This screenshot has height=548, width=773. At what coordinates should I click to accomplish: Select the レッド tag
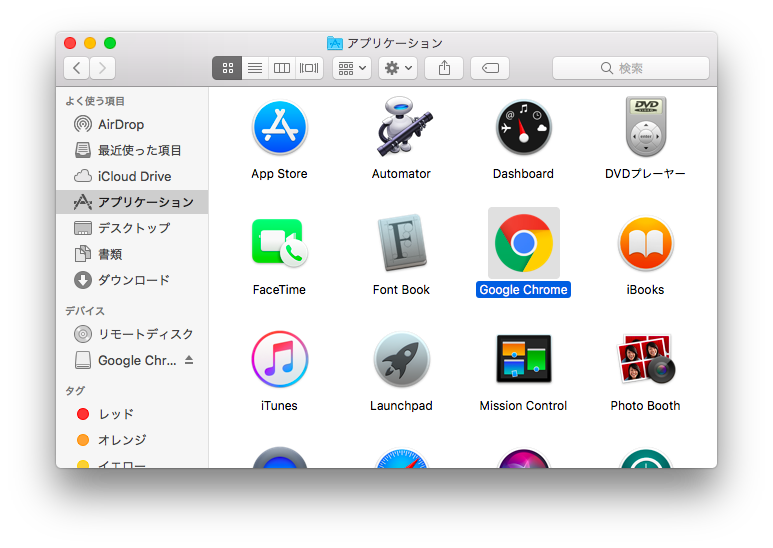point(132,414)
